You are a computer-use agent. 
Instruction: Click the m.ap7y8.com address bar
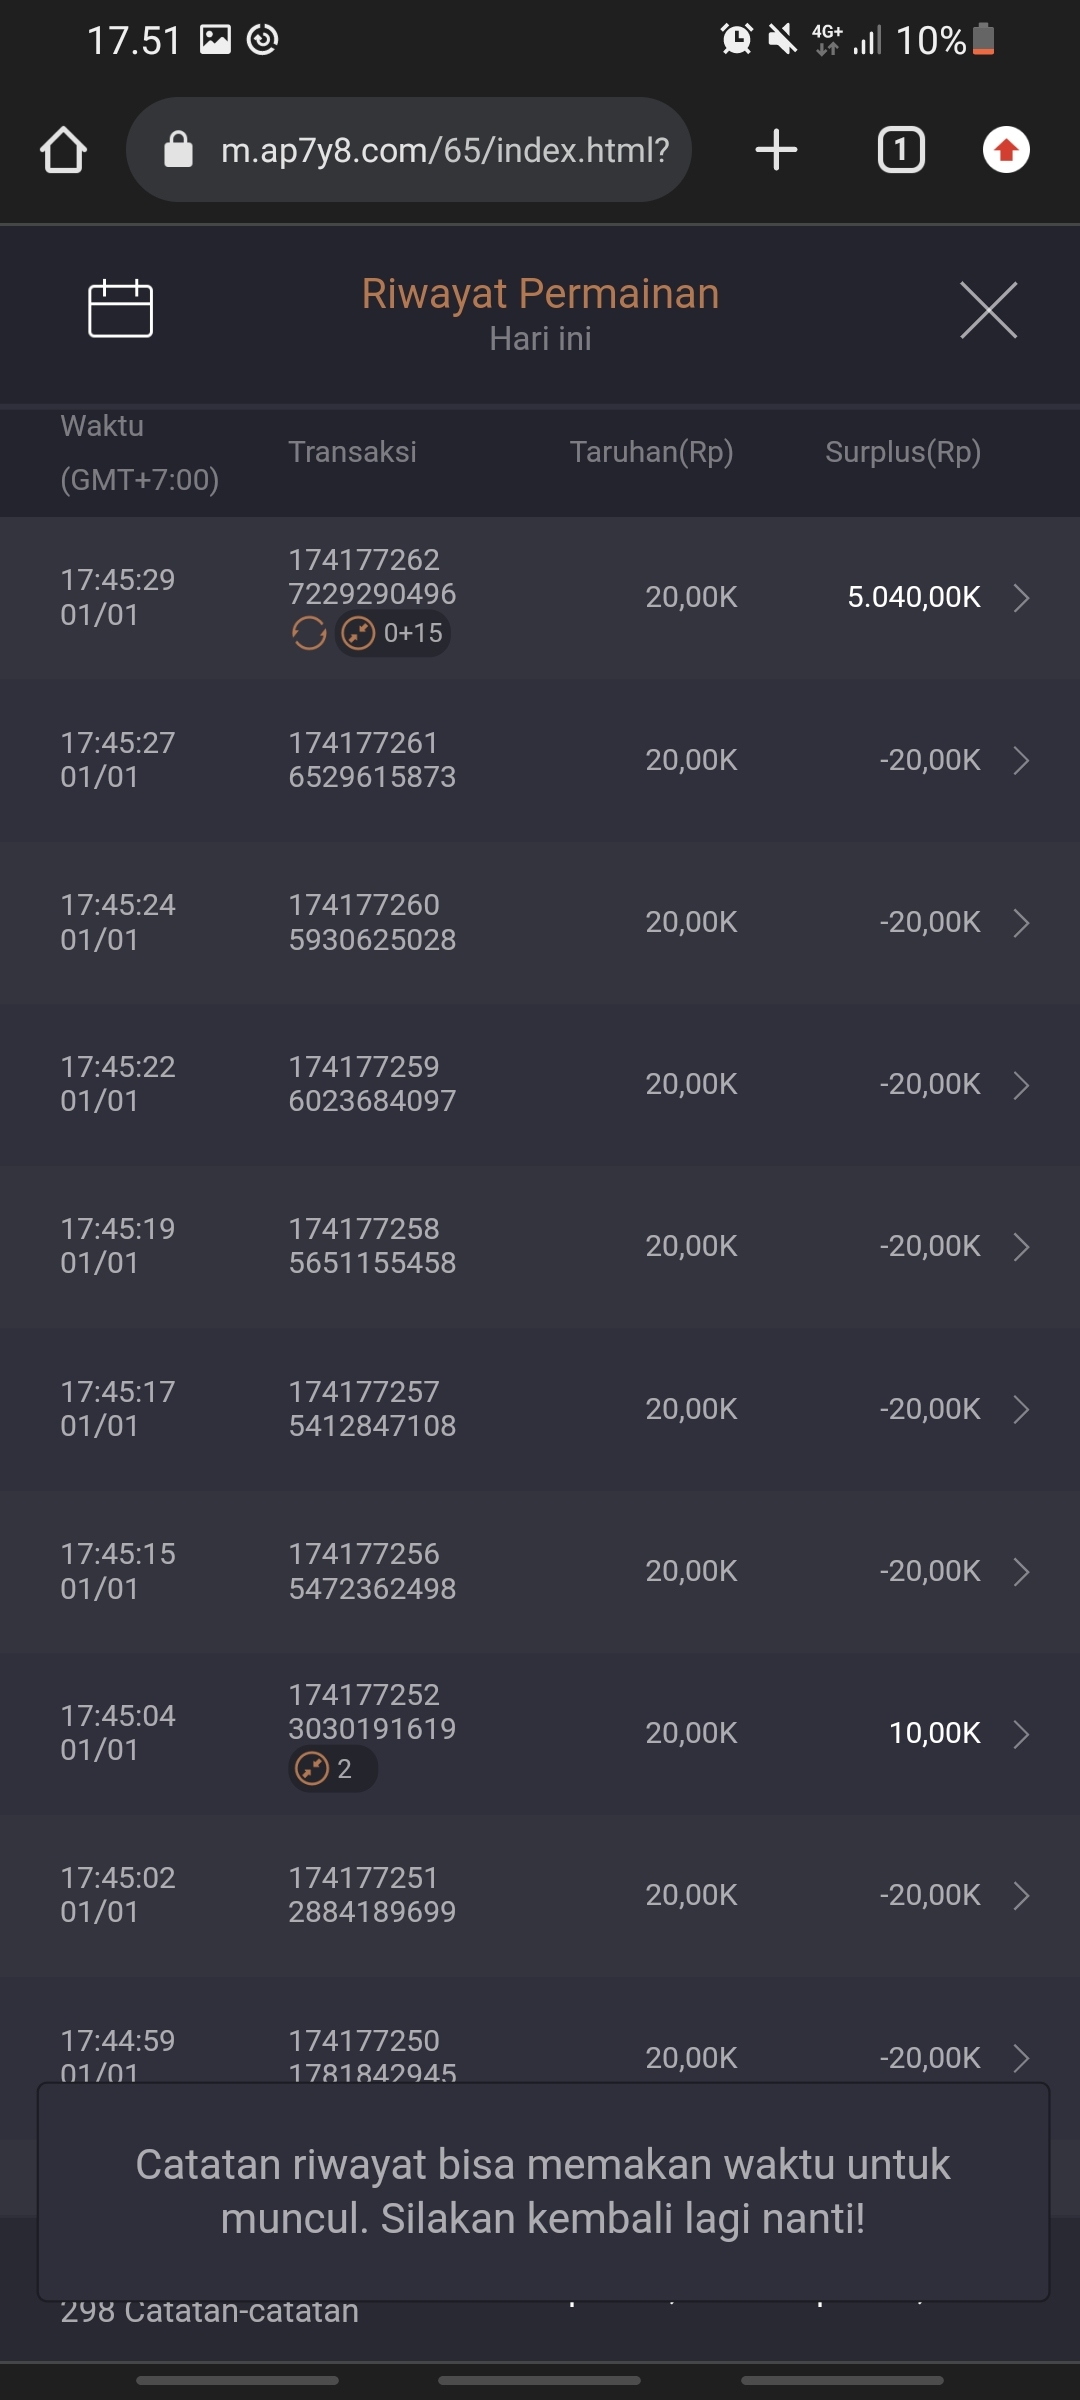coord(445,150)
